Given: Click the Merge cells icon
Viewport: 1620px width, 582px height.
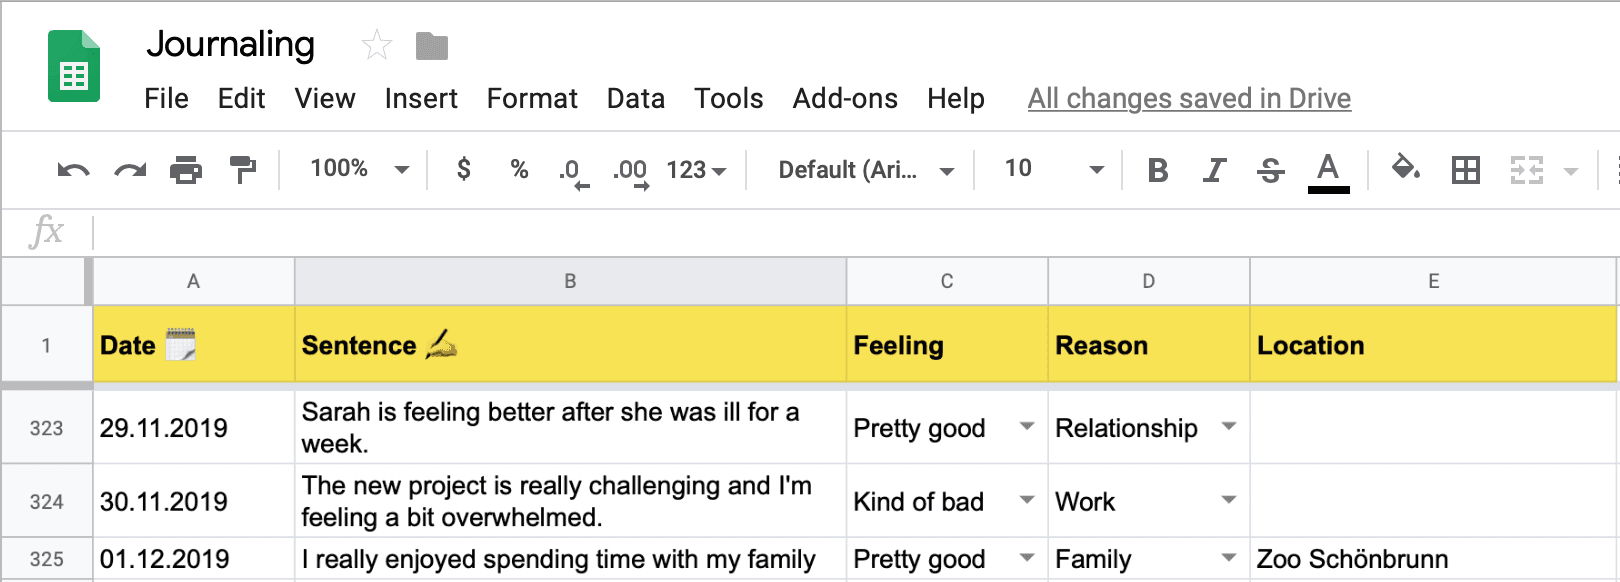Looking at the screenshot, I should point(1526,170).
